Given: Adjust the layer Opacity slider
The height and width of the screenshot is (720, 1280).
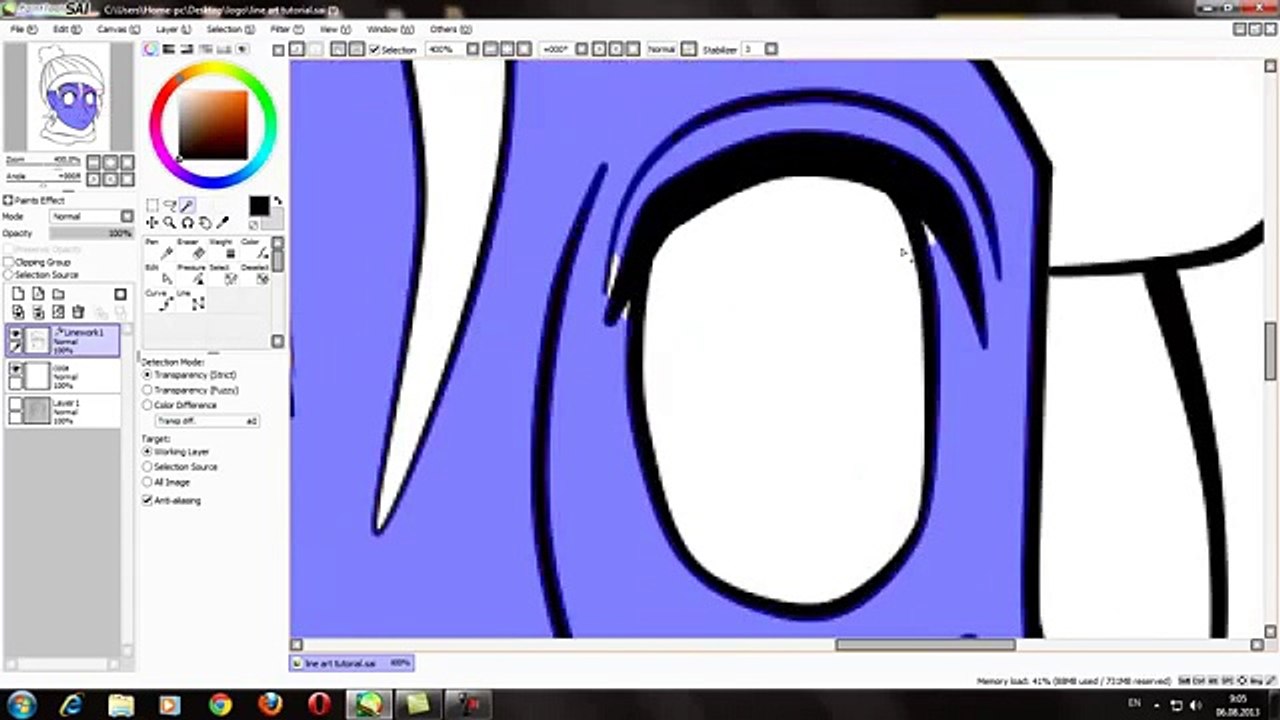Looking at the screenshot, I should pos(91,233).
